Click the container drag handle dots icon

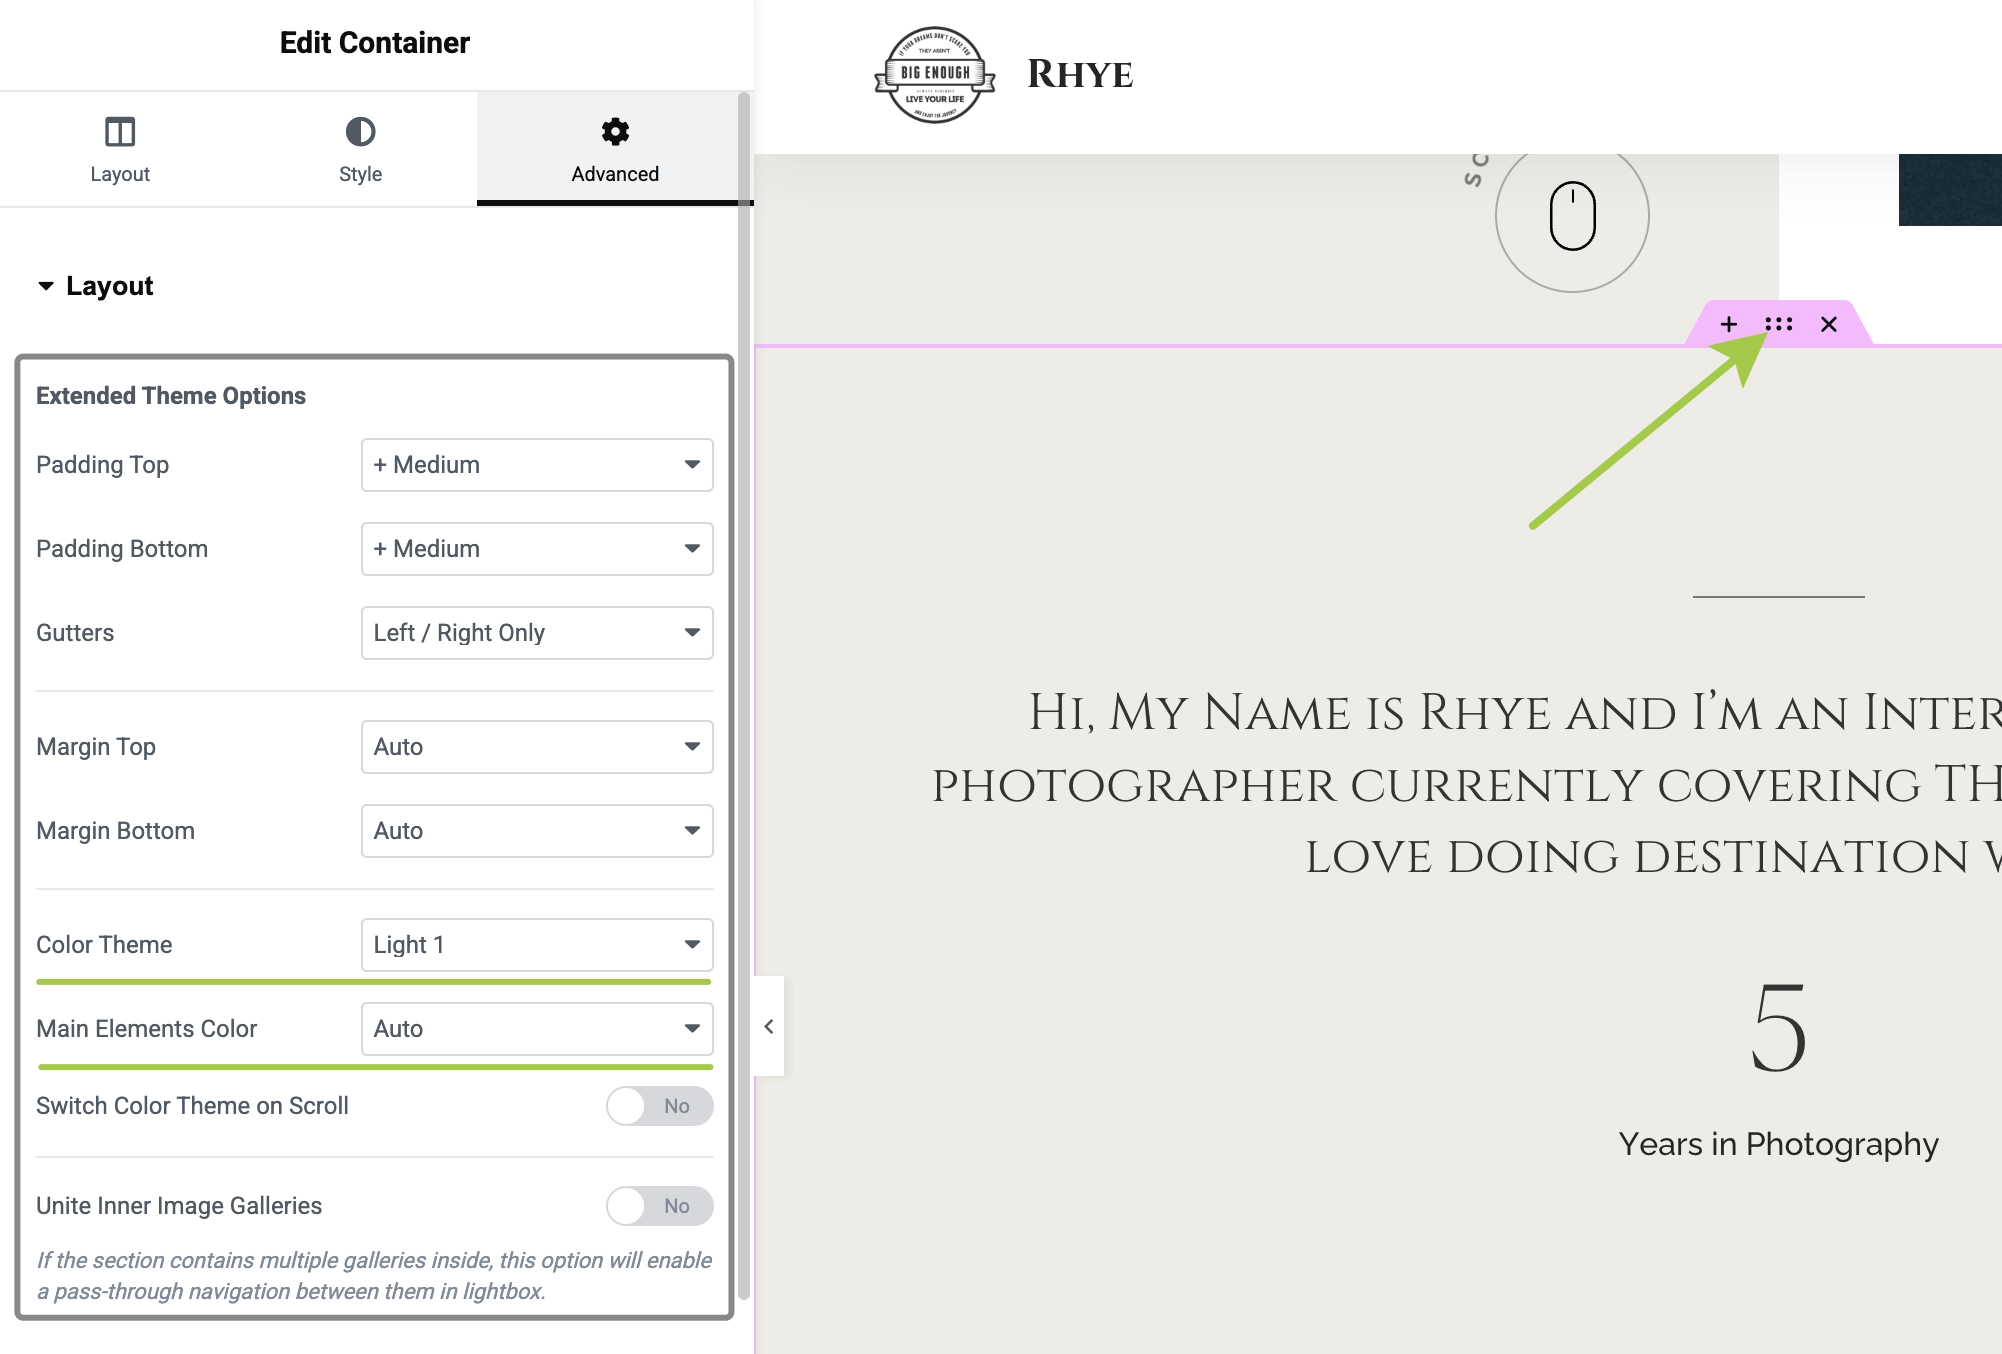click(1779, 324)
